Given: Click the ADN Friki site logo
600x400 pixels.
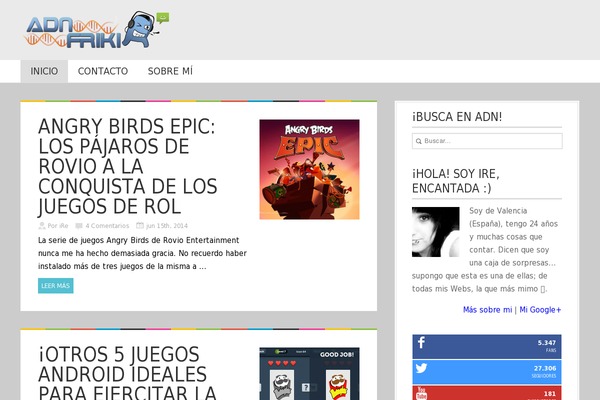Looking at the screenshot, I should click(x=96, y=30).
